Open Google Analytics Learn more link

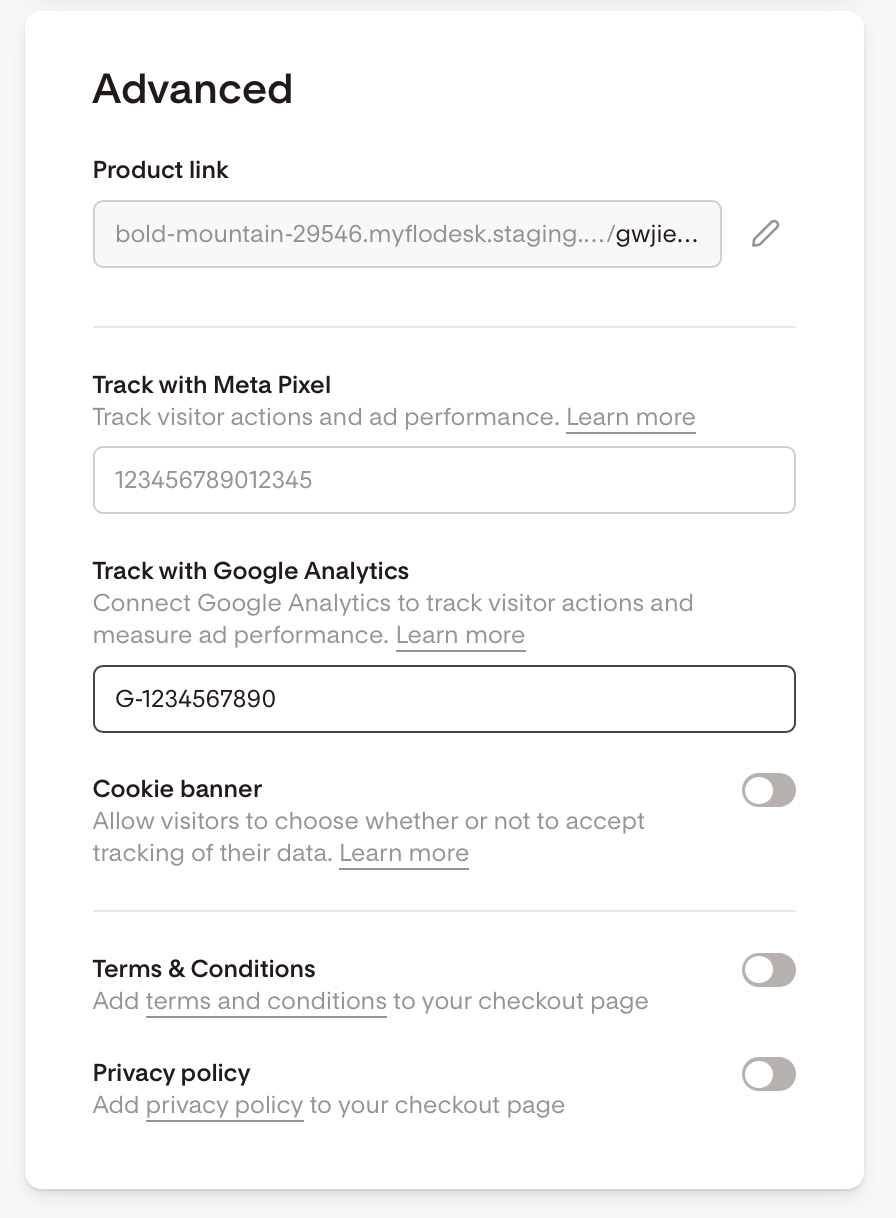pyautogui.click(x=460, y=635)
